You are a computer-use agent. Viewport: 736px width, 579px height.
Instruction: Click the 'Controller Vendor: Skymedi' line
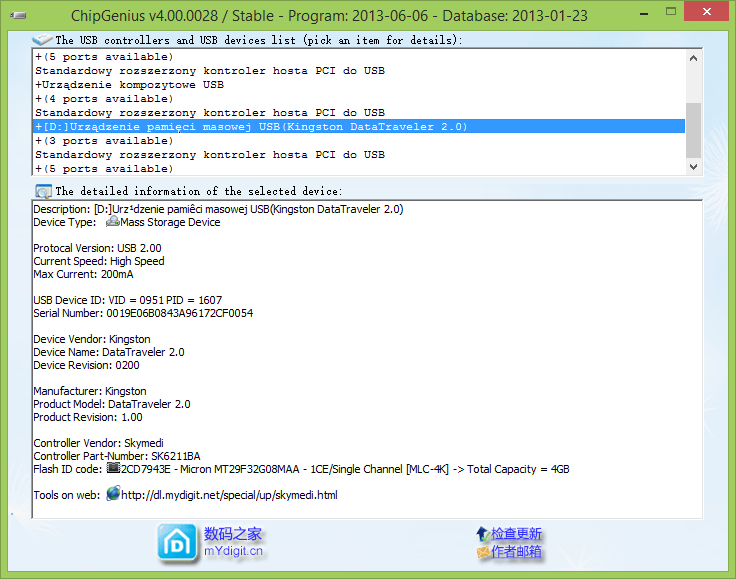(x=99, y=443)
